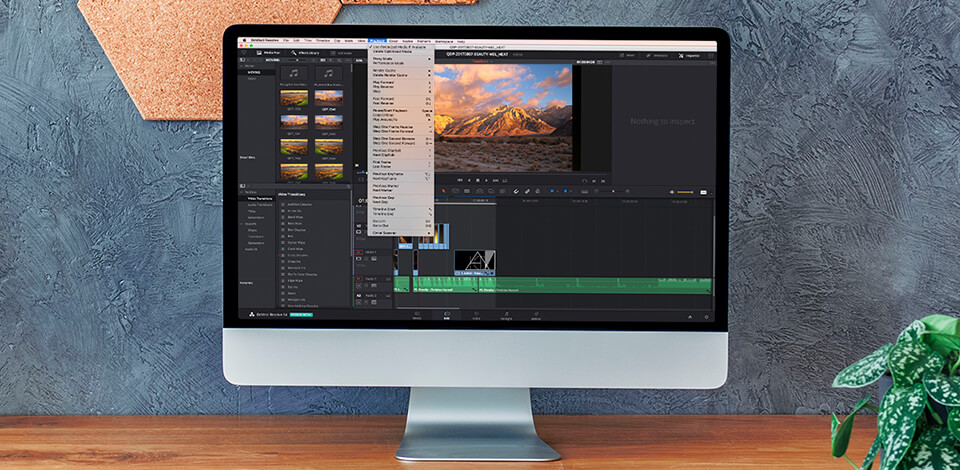Screen dimensions: 960x470
Task: Select the Cross Dissolve transition
Action: pos(298,255)
